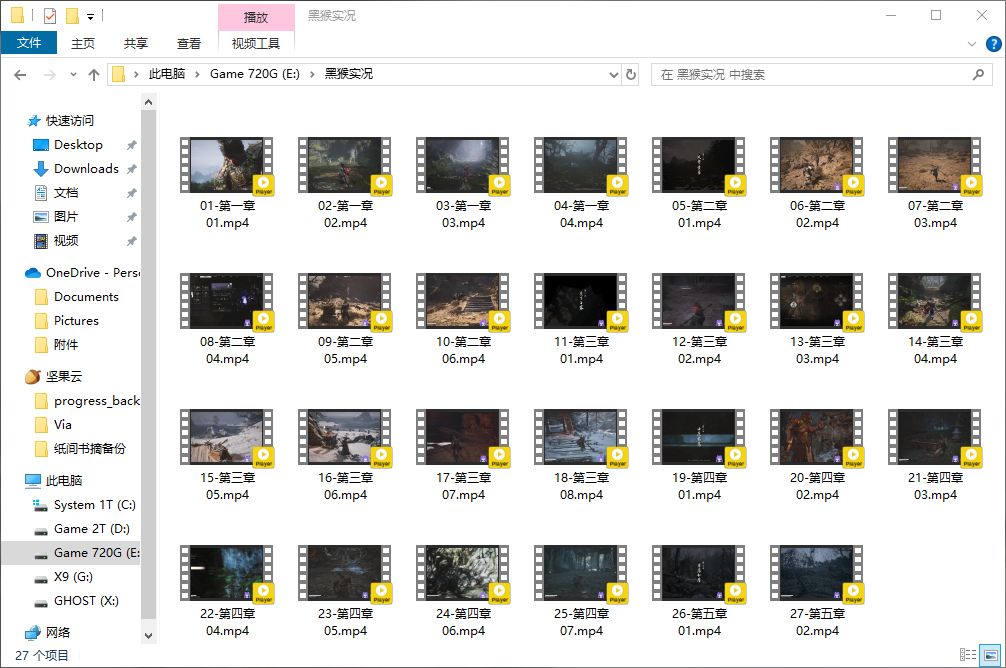The image size is (1006, 668).
Task: Select 此电脑 in the navigation pane
Action: [x=63, y=481]
